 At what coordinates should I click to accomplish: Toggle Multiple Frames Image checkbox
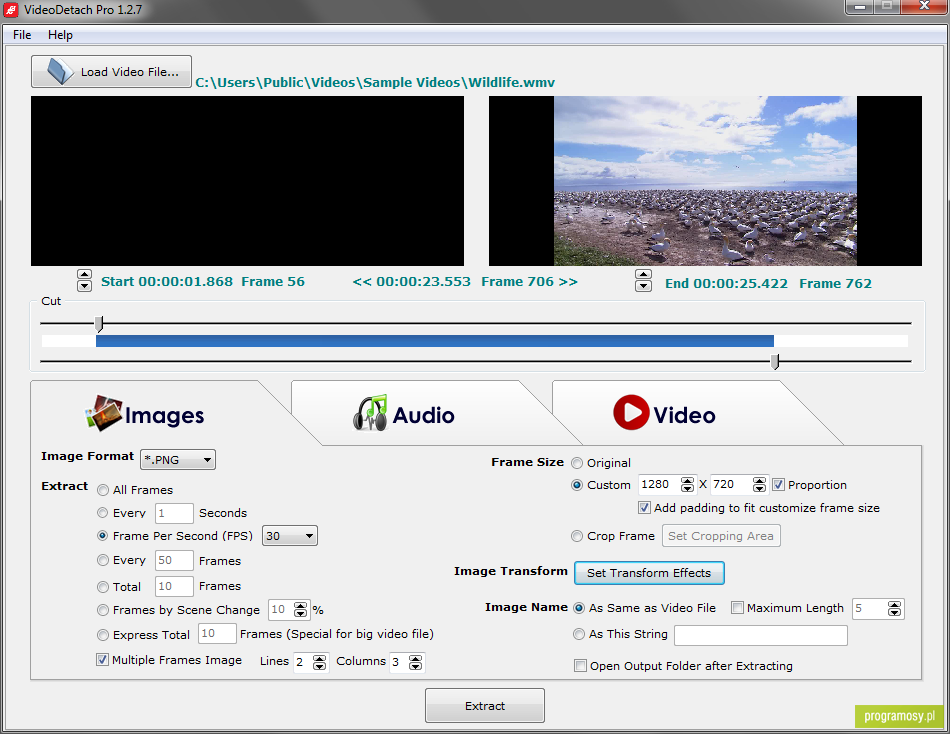click(102, 659)
